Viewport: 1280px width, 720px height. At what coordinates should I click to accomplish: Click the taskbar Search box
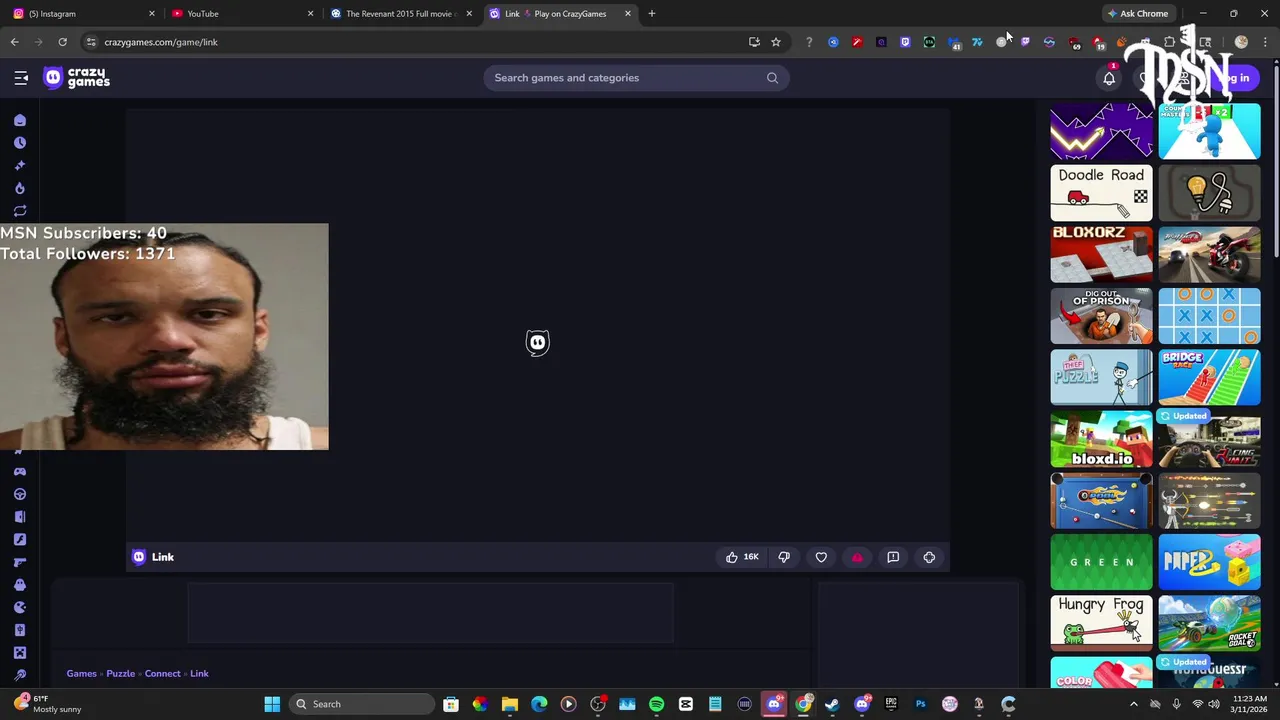tap(360, 704)
